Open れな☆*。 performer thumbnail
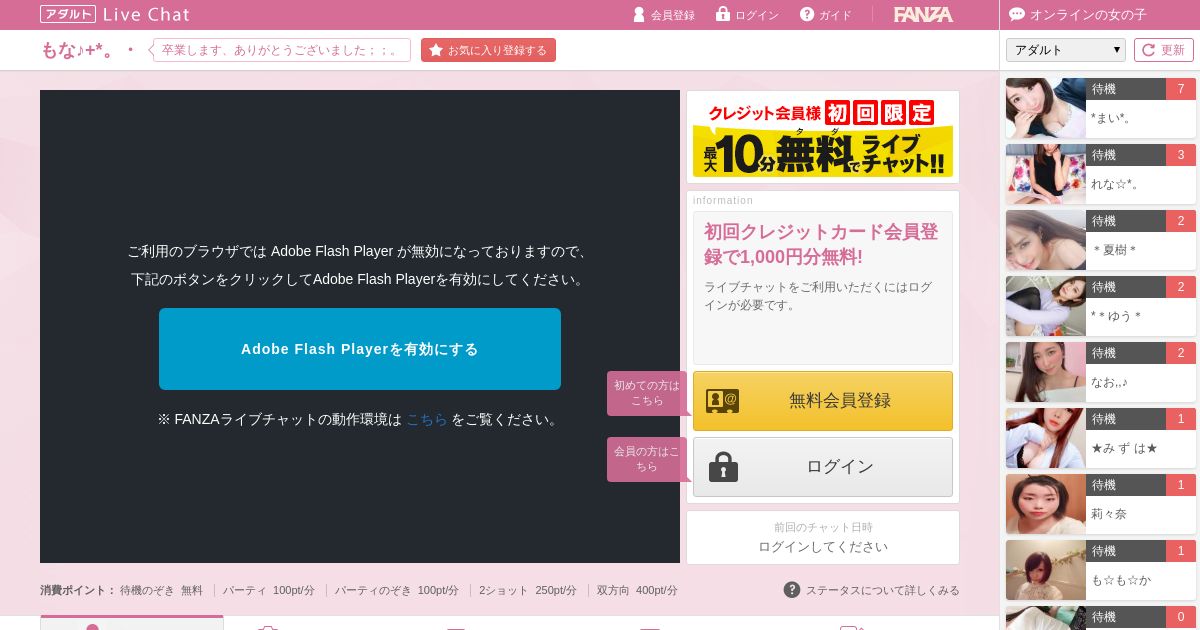 (1046, 174)
